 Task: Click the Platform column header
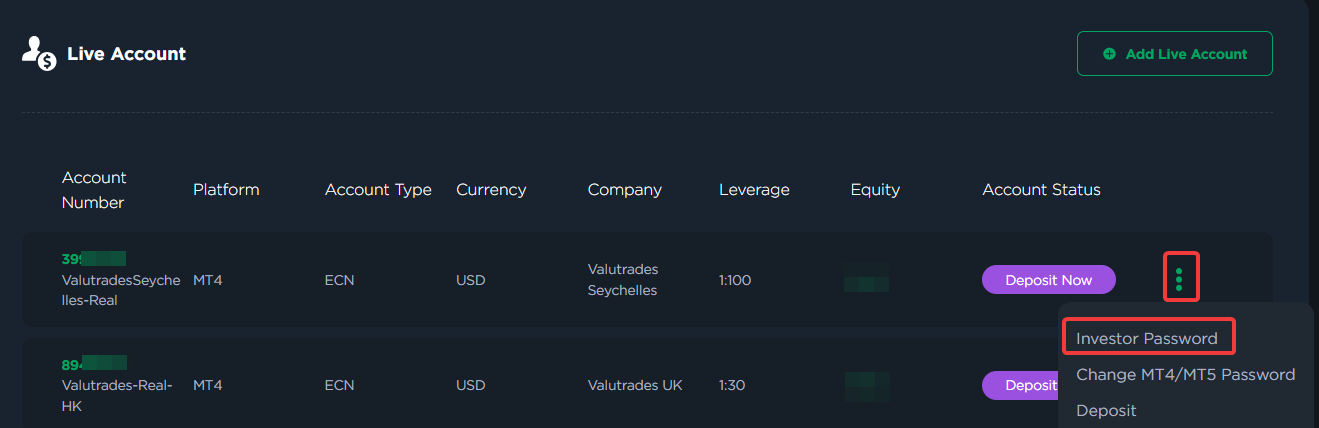coord(226,190)
